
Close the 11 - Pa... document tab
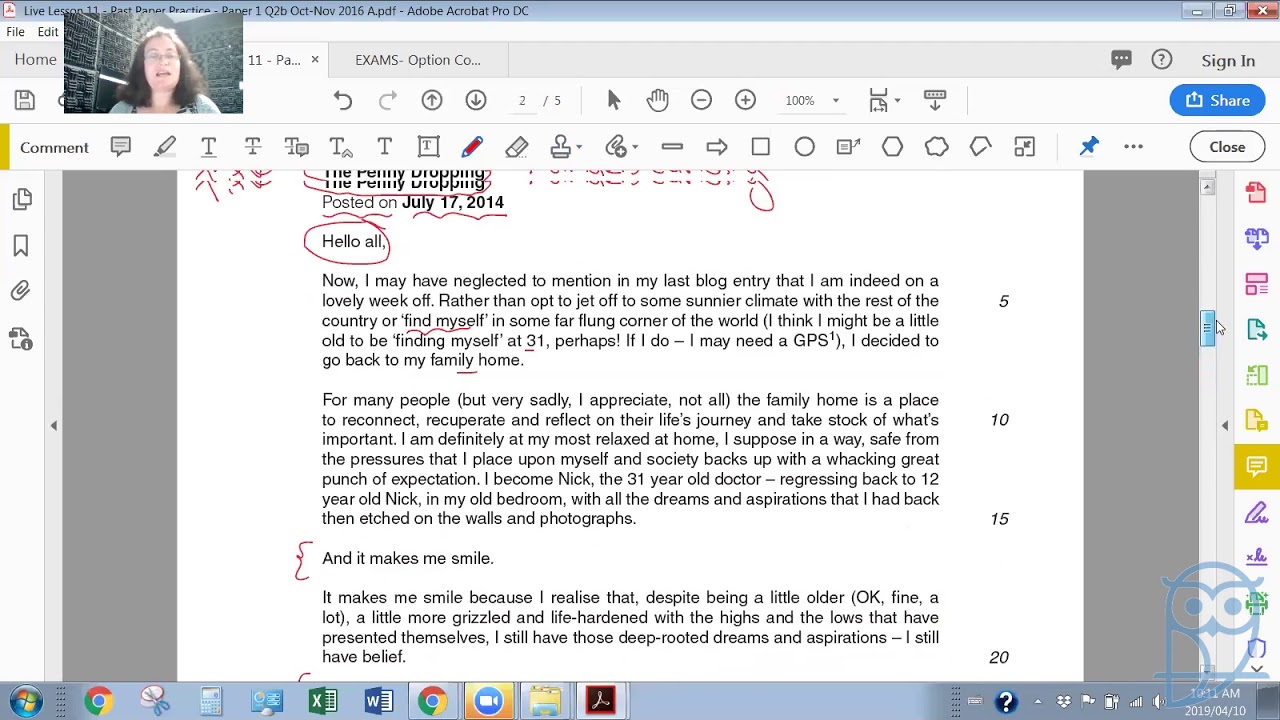(x=314, y=60)
